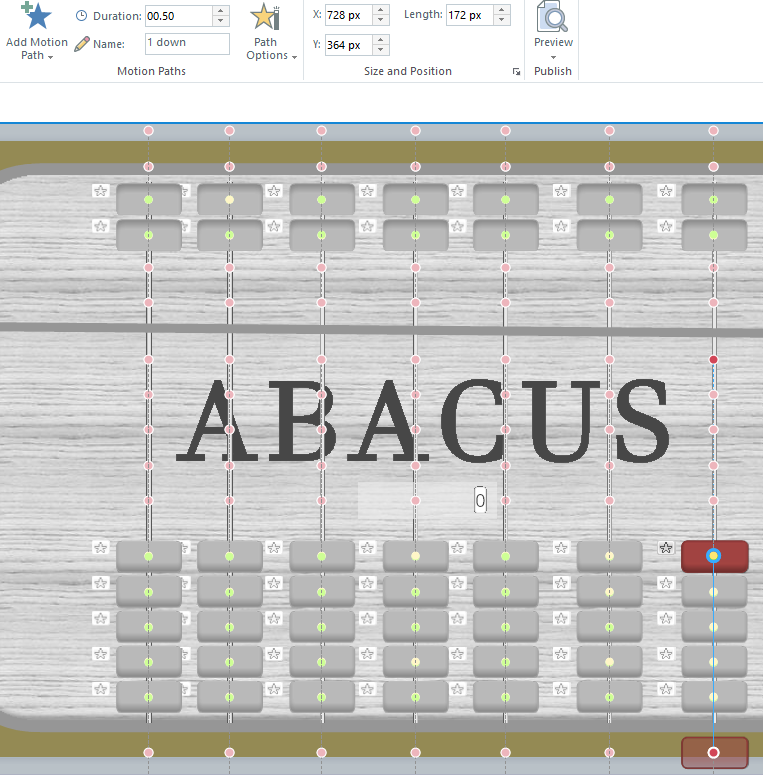Click the star animation icon beside red bead
The width and height of the screenshot is (763, 779).
click(x=666, y=548)
